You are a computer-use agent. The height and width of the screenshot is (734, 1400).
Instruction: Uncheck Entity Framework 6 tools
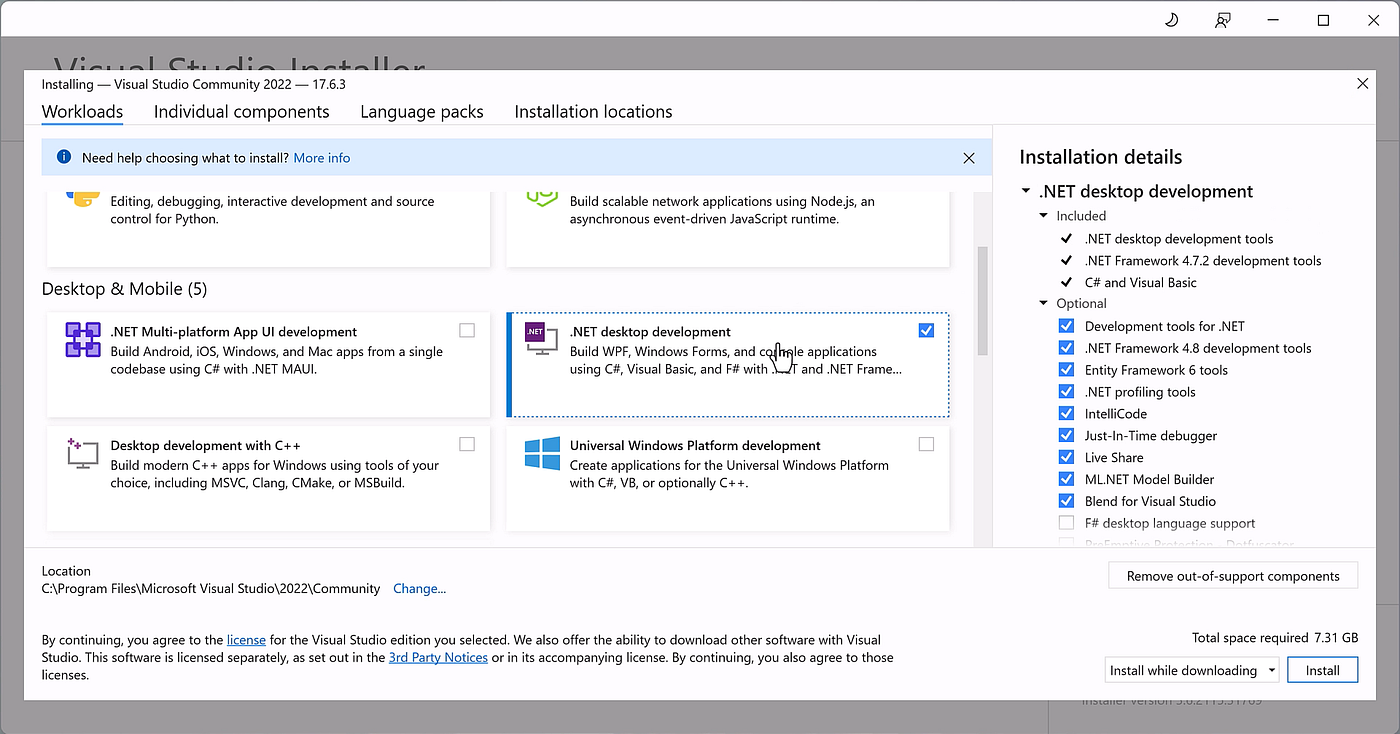coord(1066,370)
